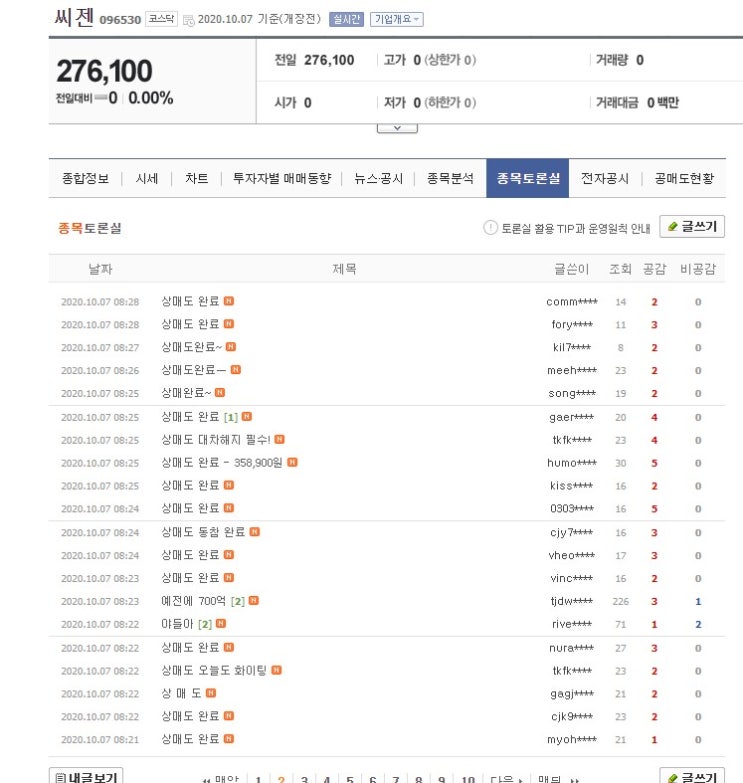Open the 기업개요 dropdown

coord(396,19)
